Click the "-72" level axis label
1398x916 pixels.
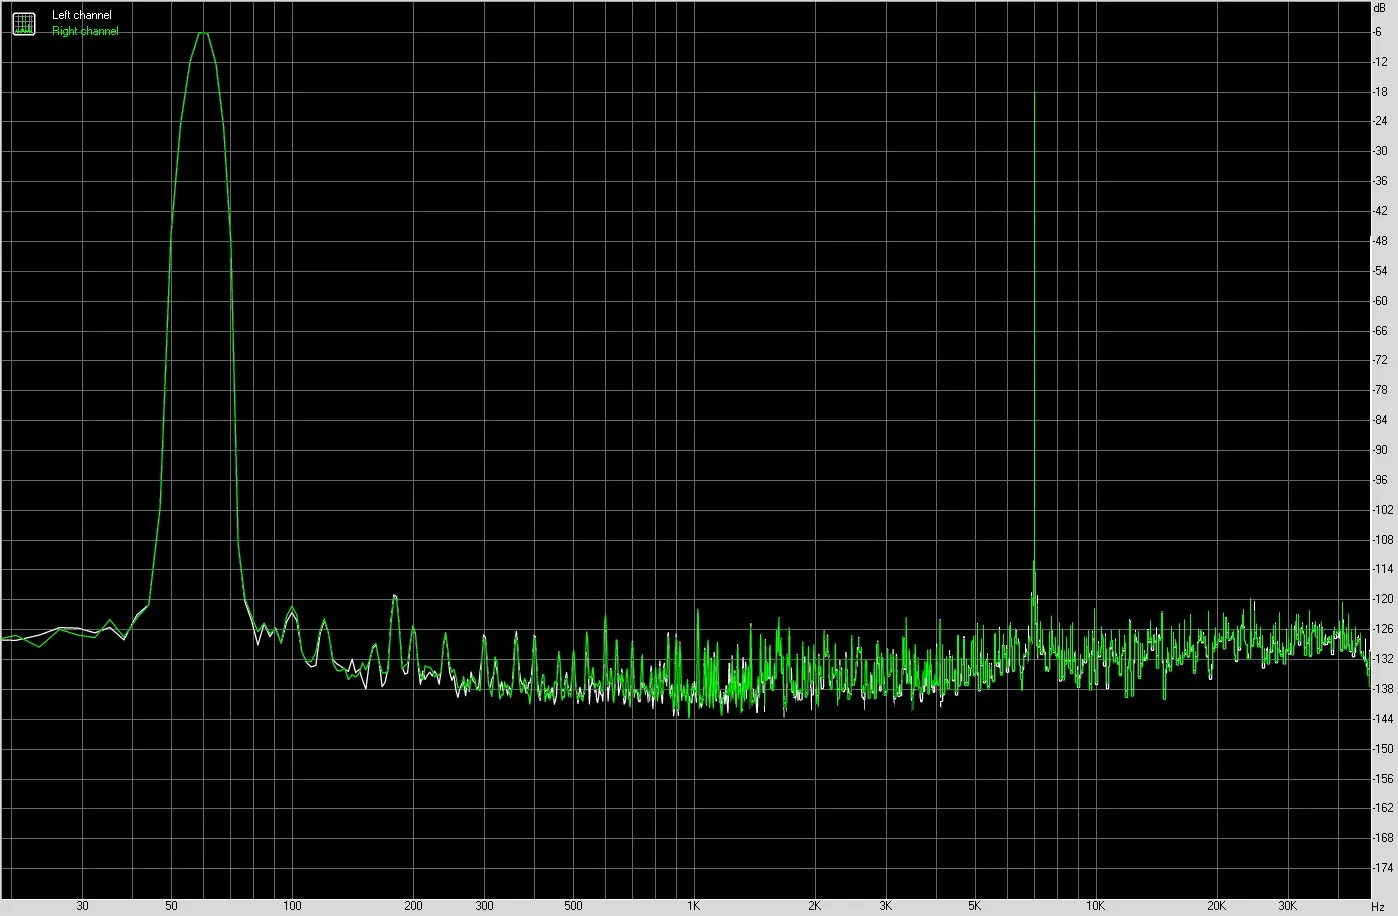tap(1381, 360)
